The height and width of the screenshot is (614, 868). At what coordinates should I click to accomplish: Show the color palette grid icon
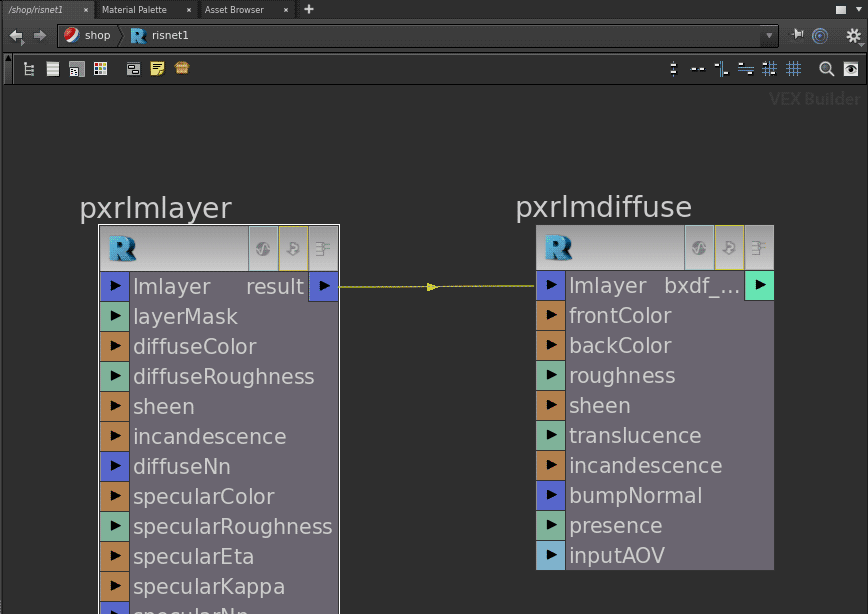coord(101,69)
